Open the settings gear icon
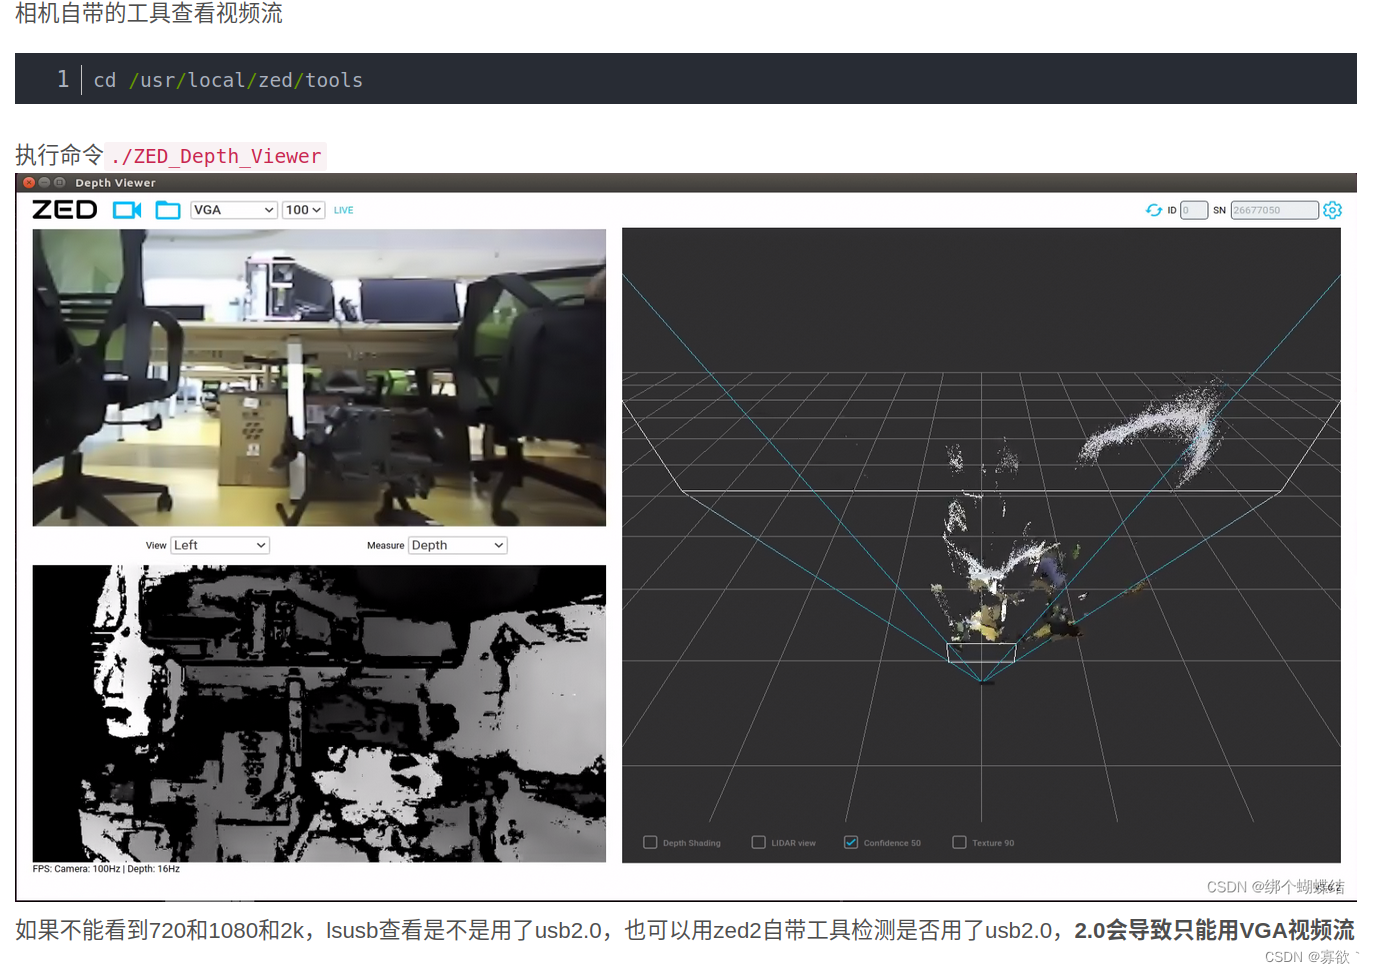 coord(1333,210)
